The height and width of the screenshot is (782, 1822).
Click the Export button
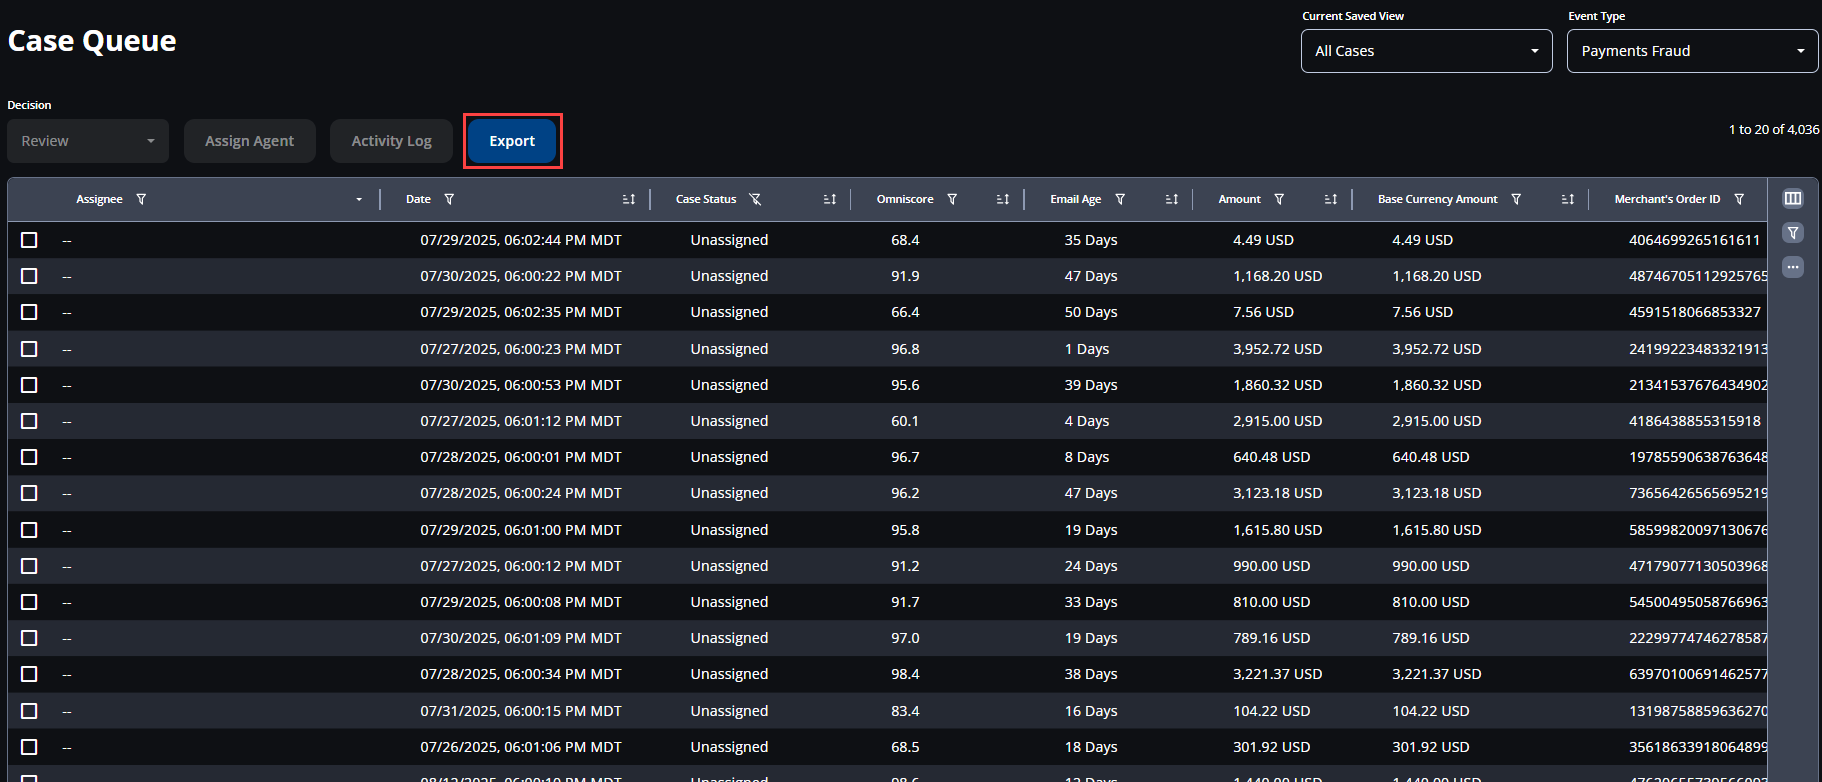[x=512, y=141]
